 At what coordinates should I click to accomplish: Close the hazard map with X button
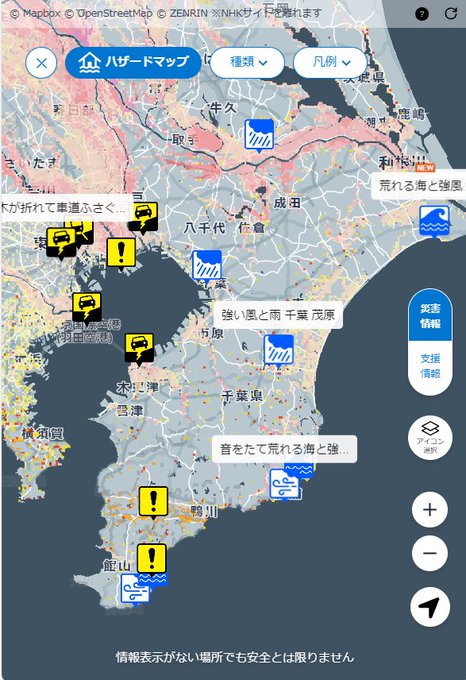pyautogui.click(x=41, y=63)
